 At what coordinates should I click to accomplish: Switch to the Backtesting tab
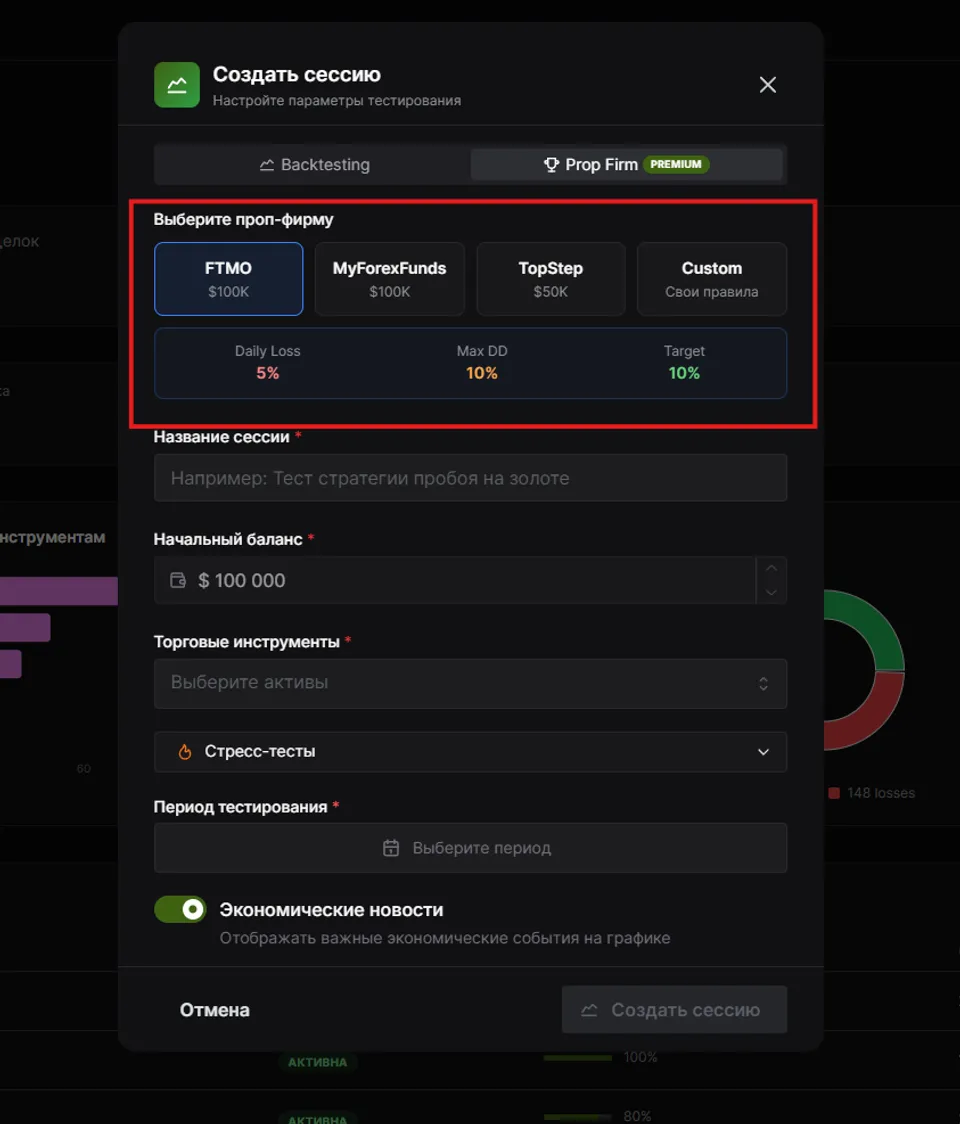click(313, 165)
